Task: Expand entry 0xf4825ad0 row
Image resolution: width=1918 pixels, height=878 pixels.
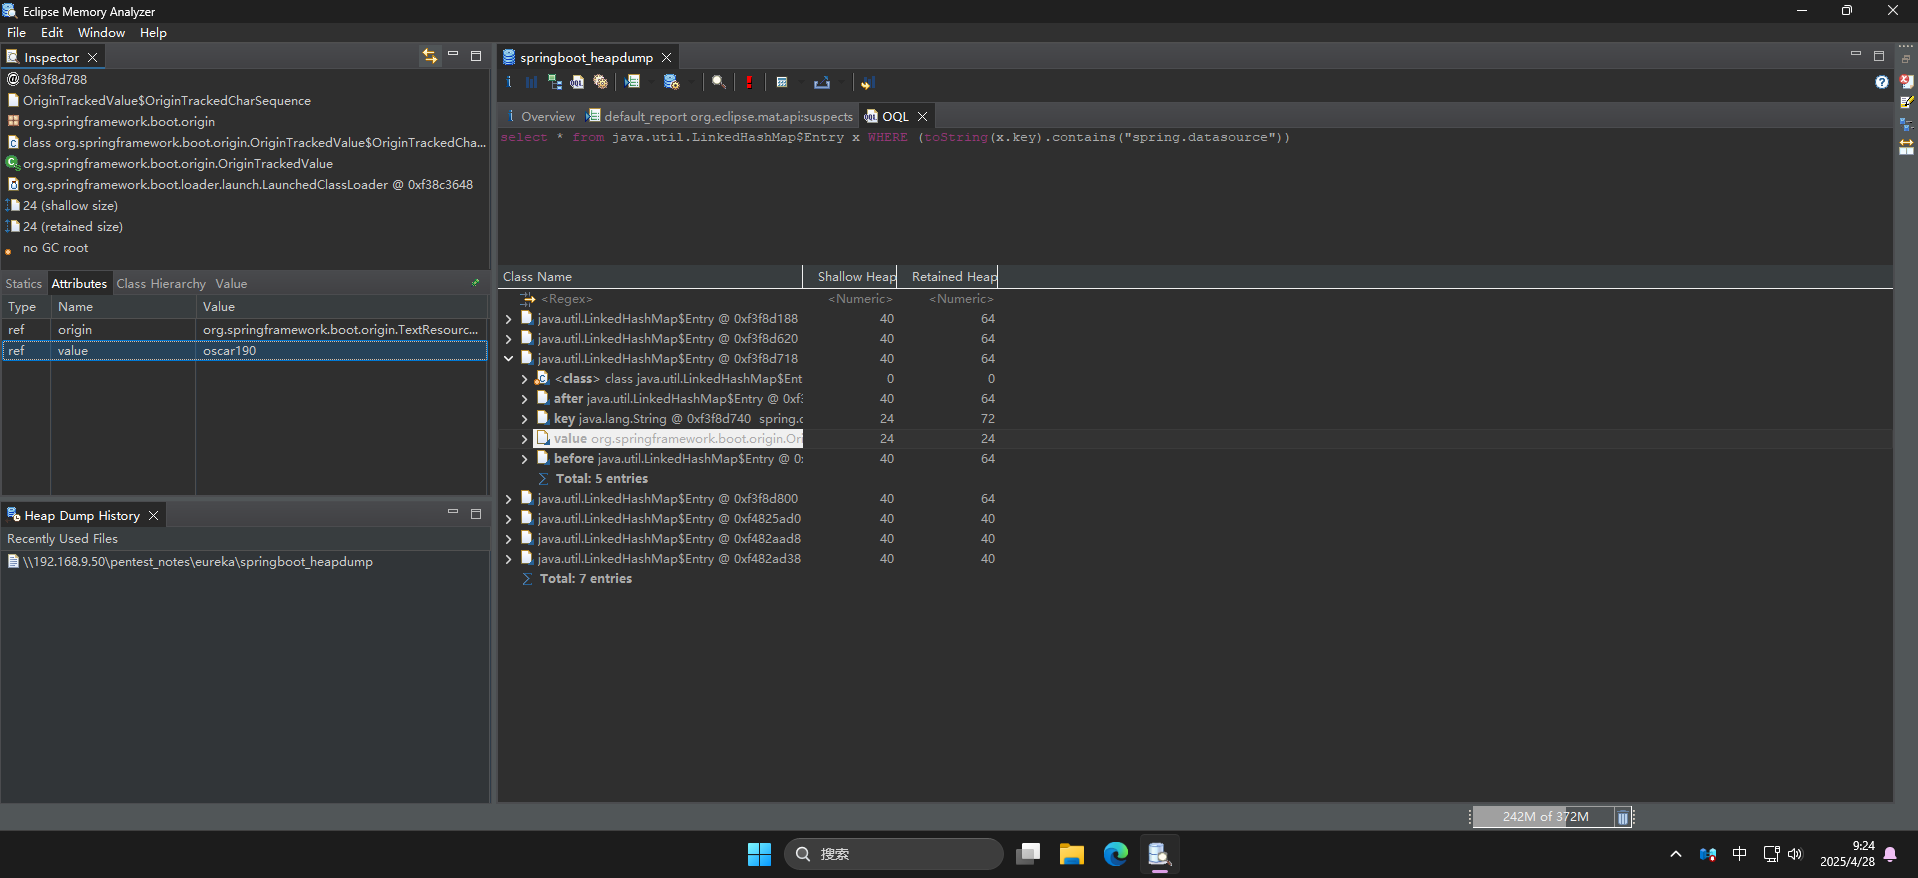Action: click(x=508, y=519)
